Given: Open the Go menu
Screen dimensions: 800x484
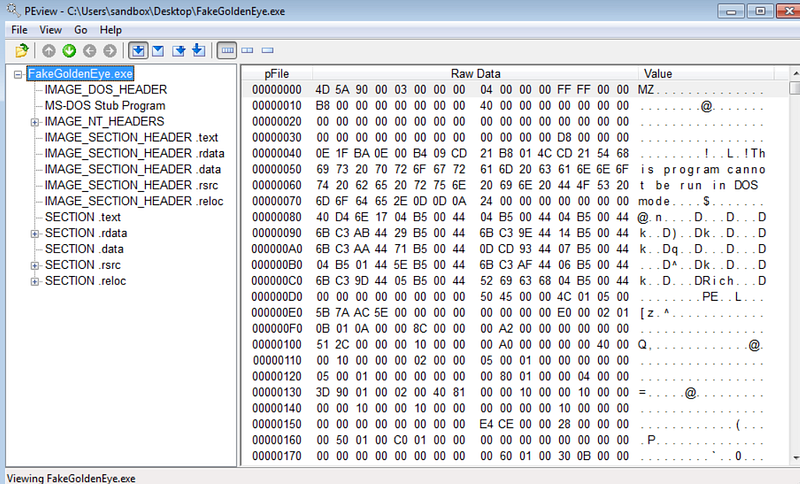Looking at the screenshot, I should [x=81, y=30].
